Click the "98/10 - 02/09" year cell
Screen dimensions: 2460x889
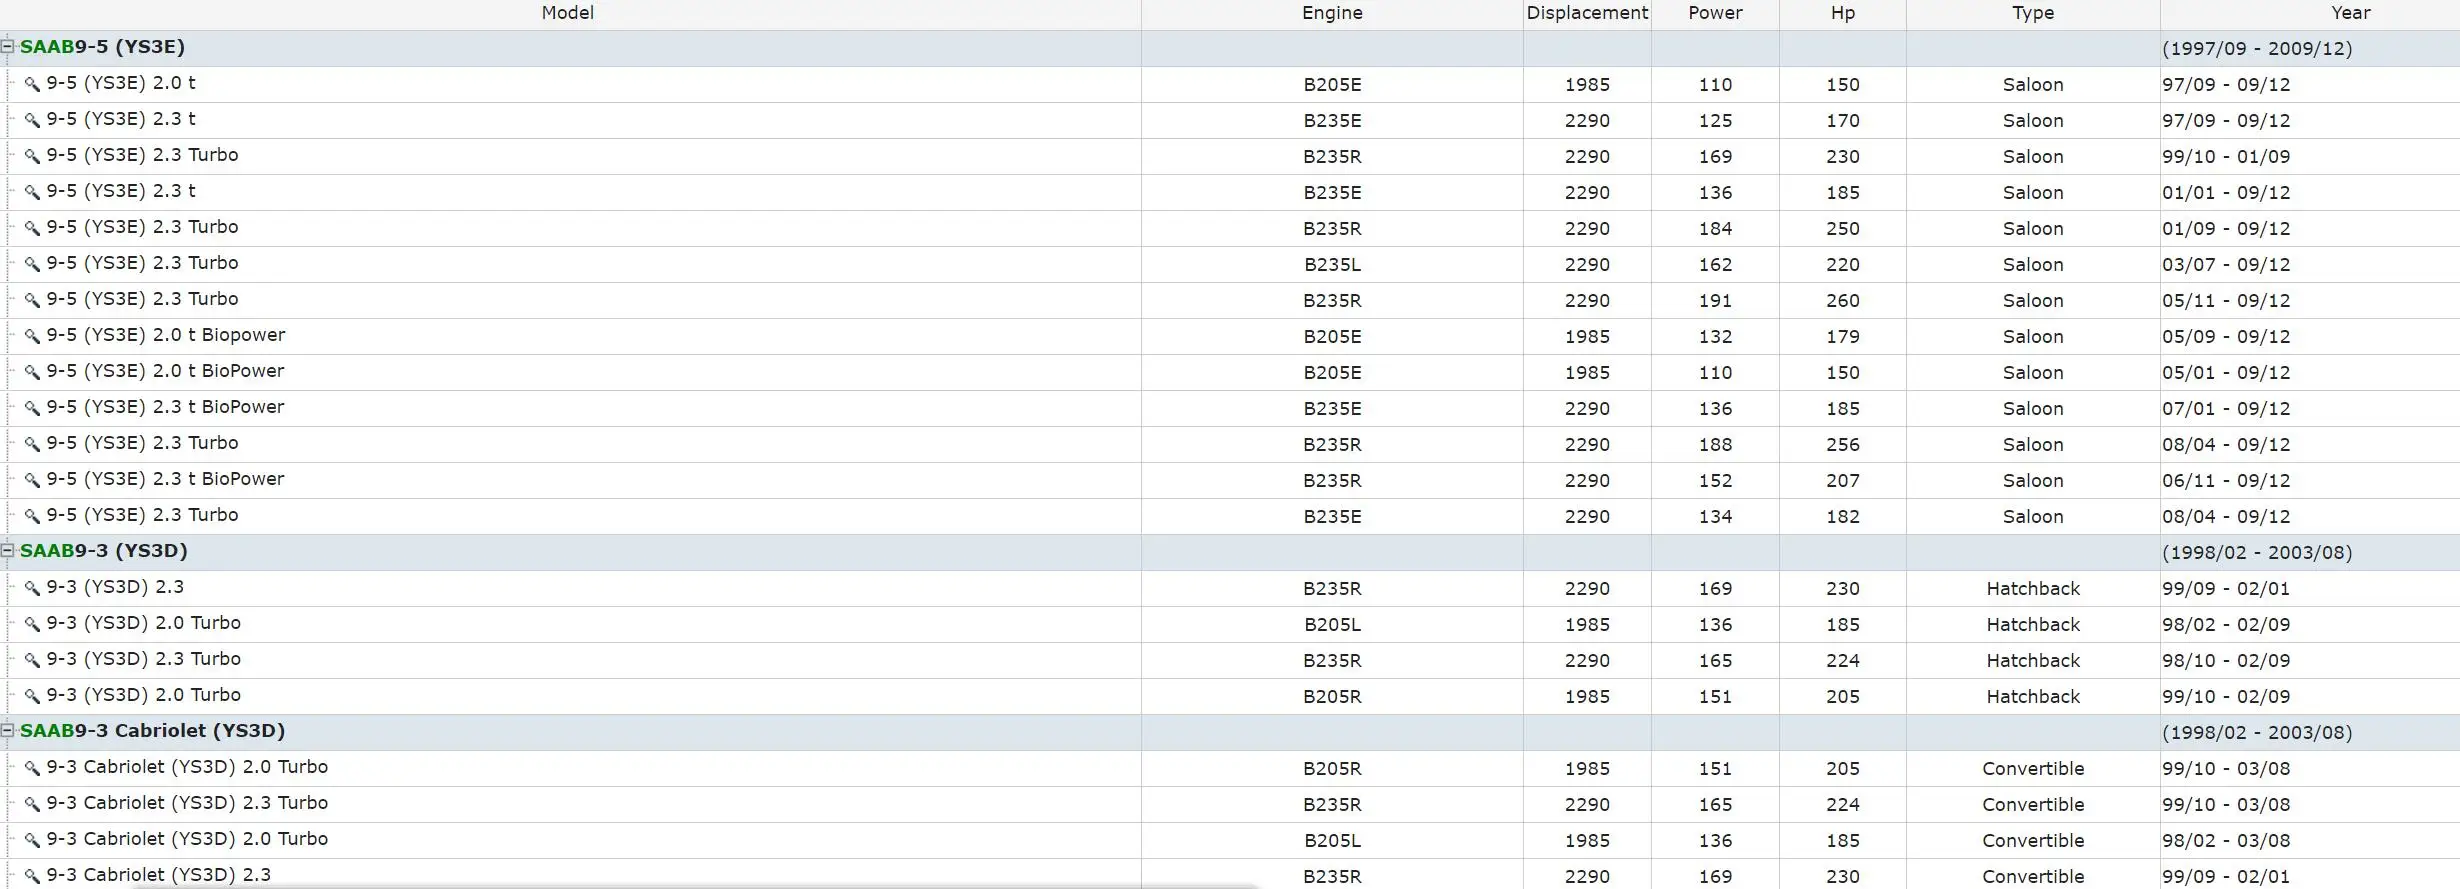[x=2226, y=661]
